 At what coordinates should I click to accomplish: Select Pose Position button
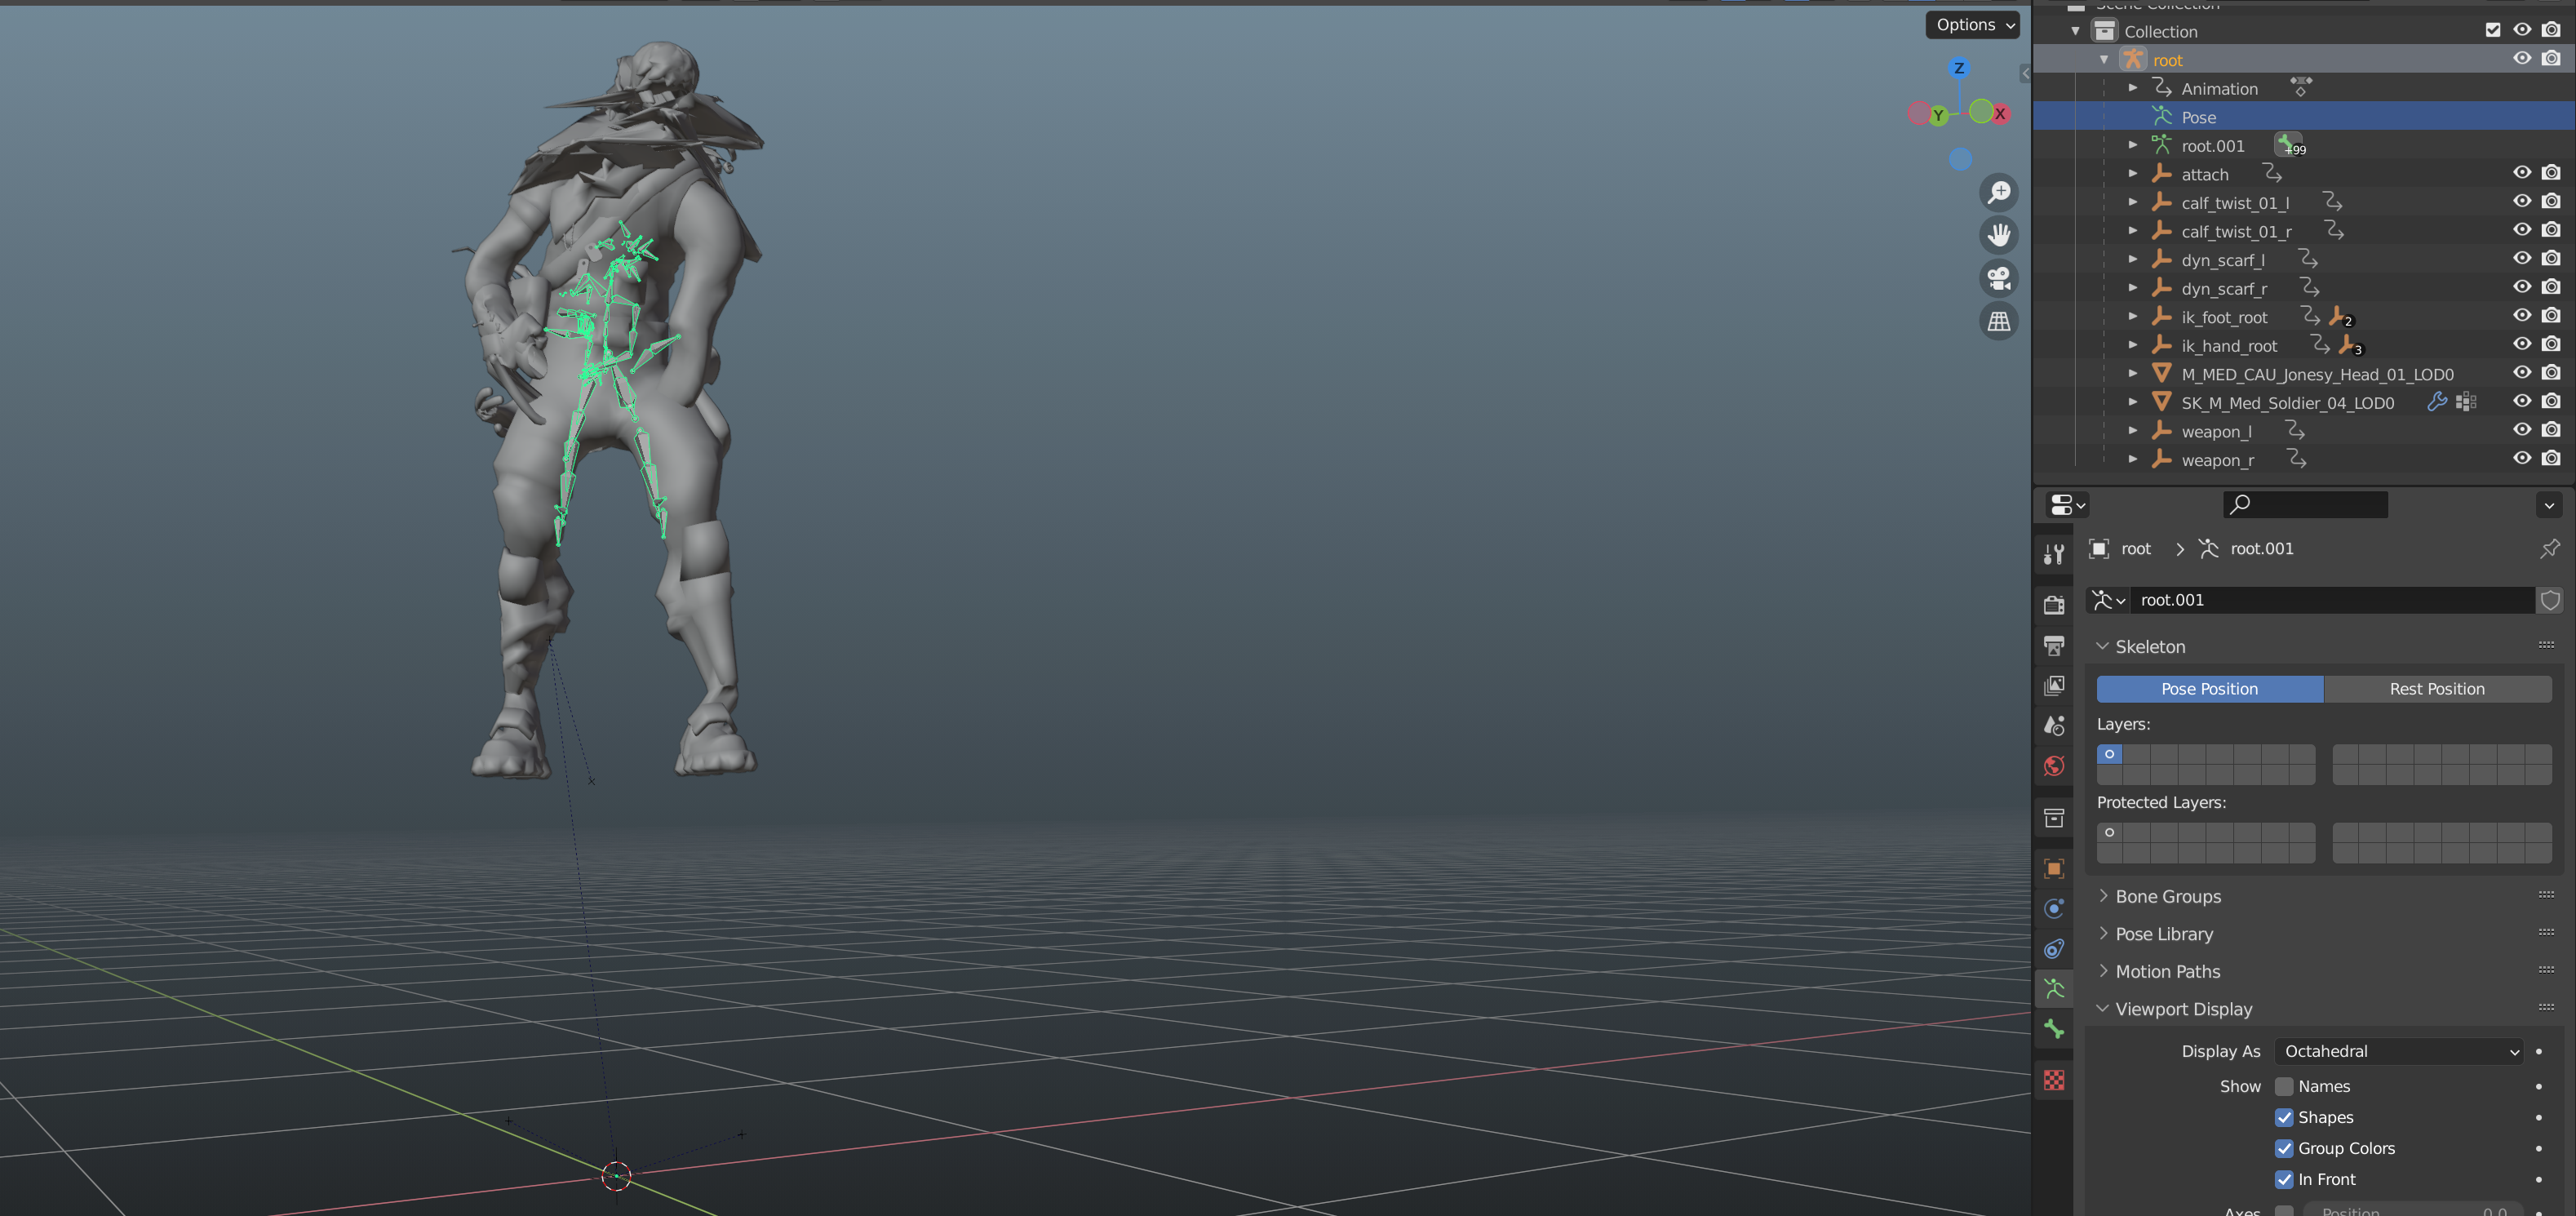point(2209,689)
